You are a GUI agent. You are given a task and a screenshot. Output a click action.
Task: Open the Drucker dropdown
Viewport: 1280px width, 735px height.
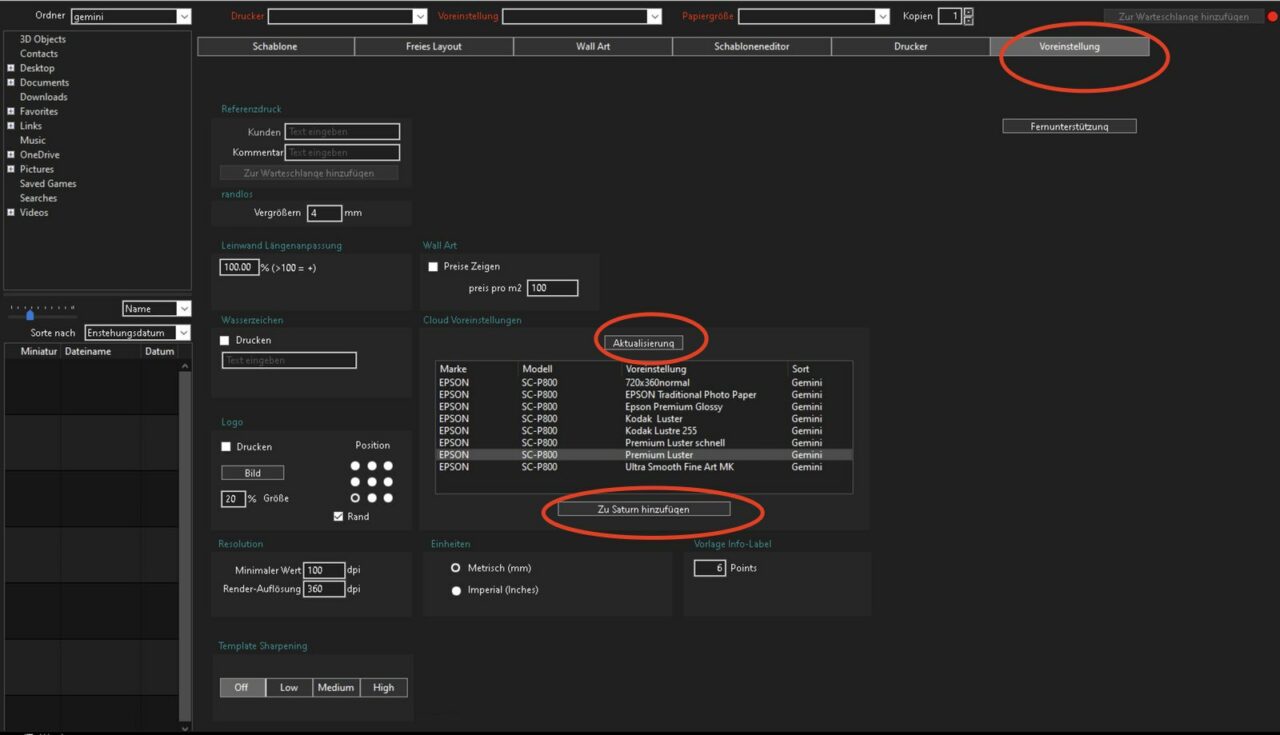pos(420,17)
